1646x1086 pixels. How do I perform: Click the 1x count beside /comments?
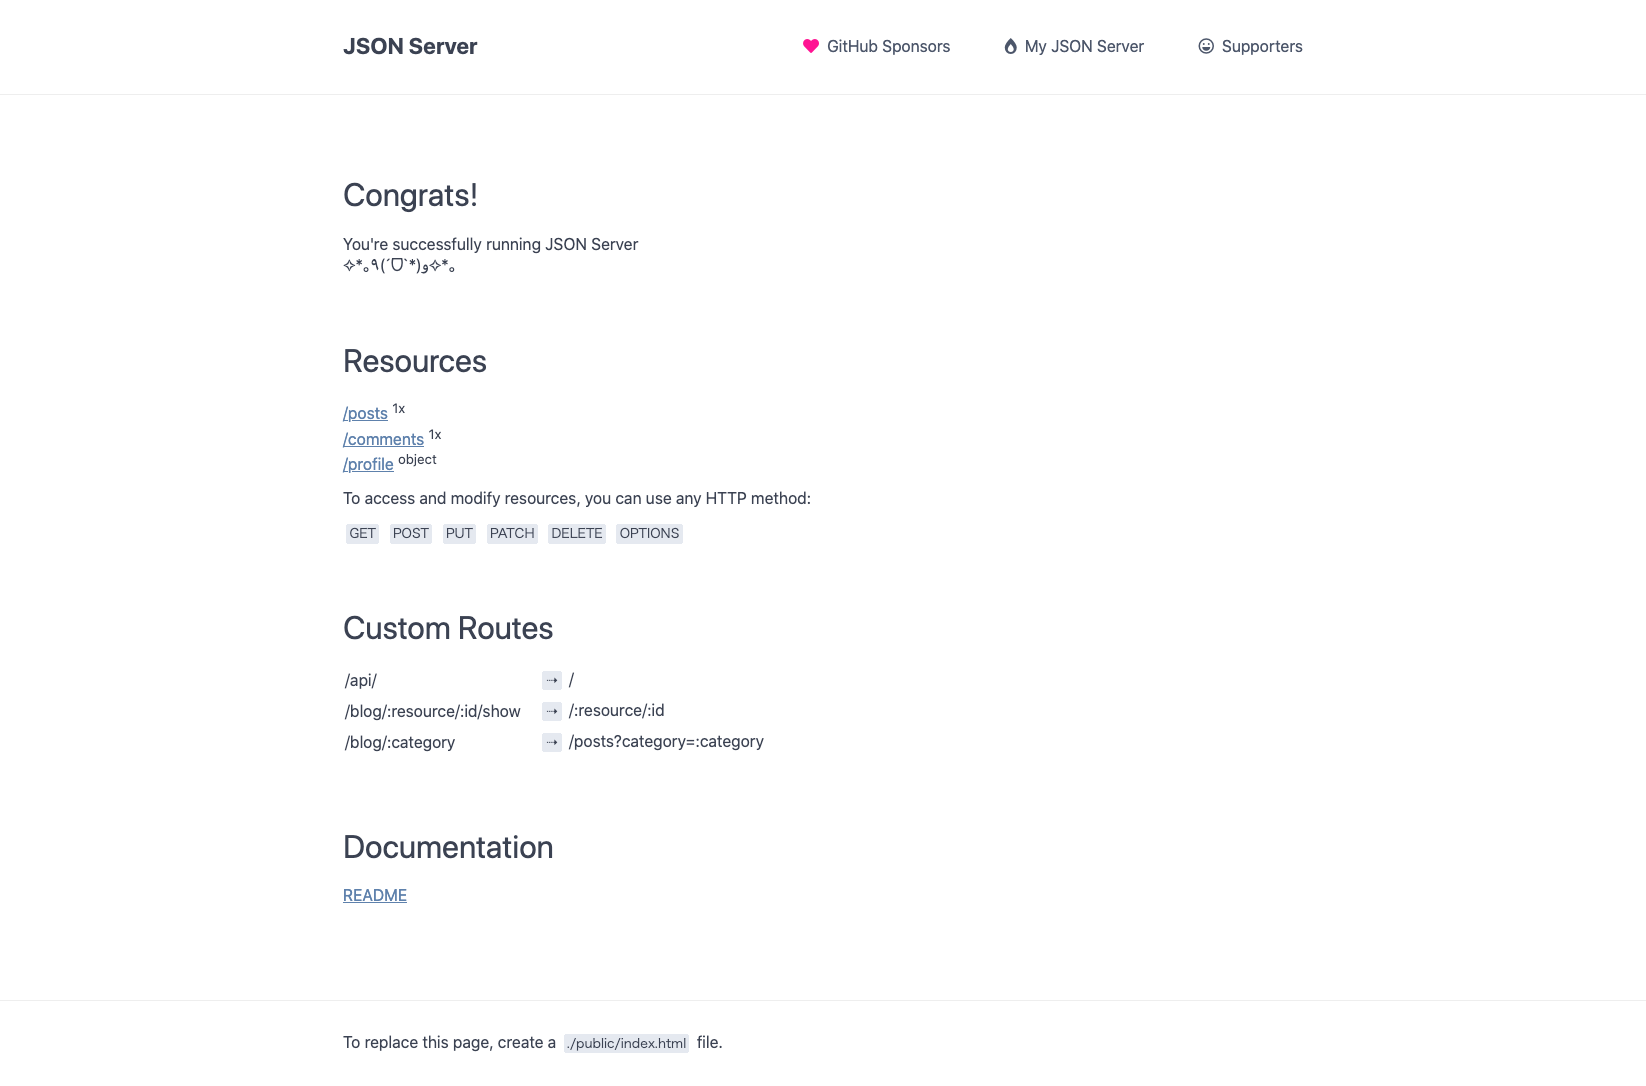coord(435,435)
